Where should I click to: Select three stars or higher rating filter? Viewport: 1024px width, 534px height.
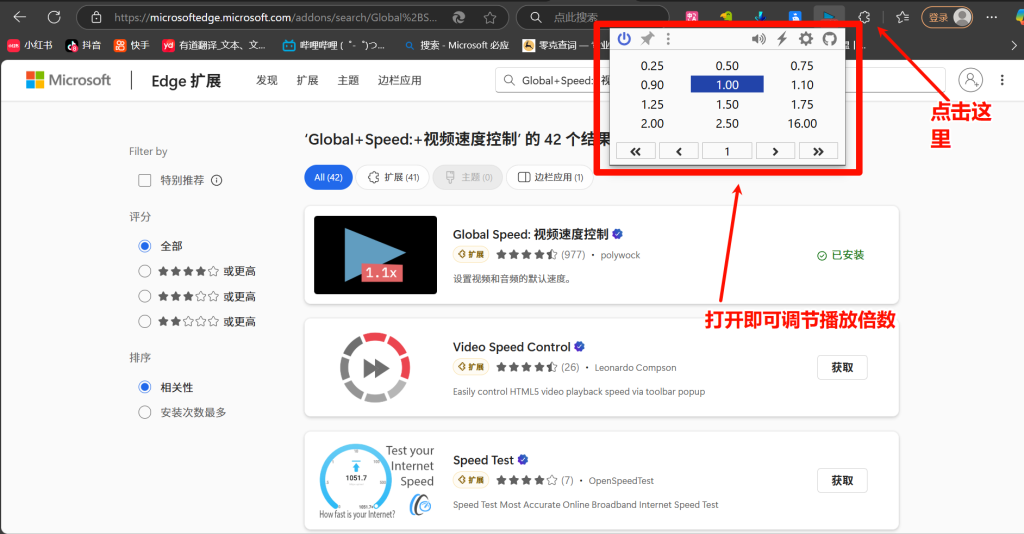(145, 296)
